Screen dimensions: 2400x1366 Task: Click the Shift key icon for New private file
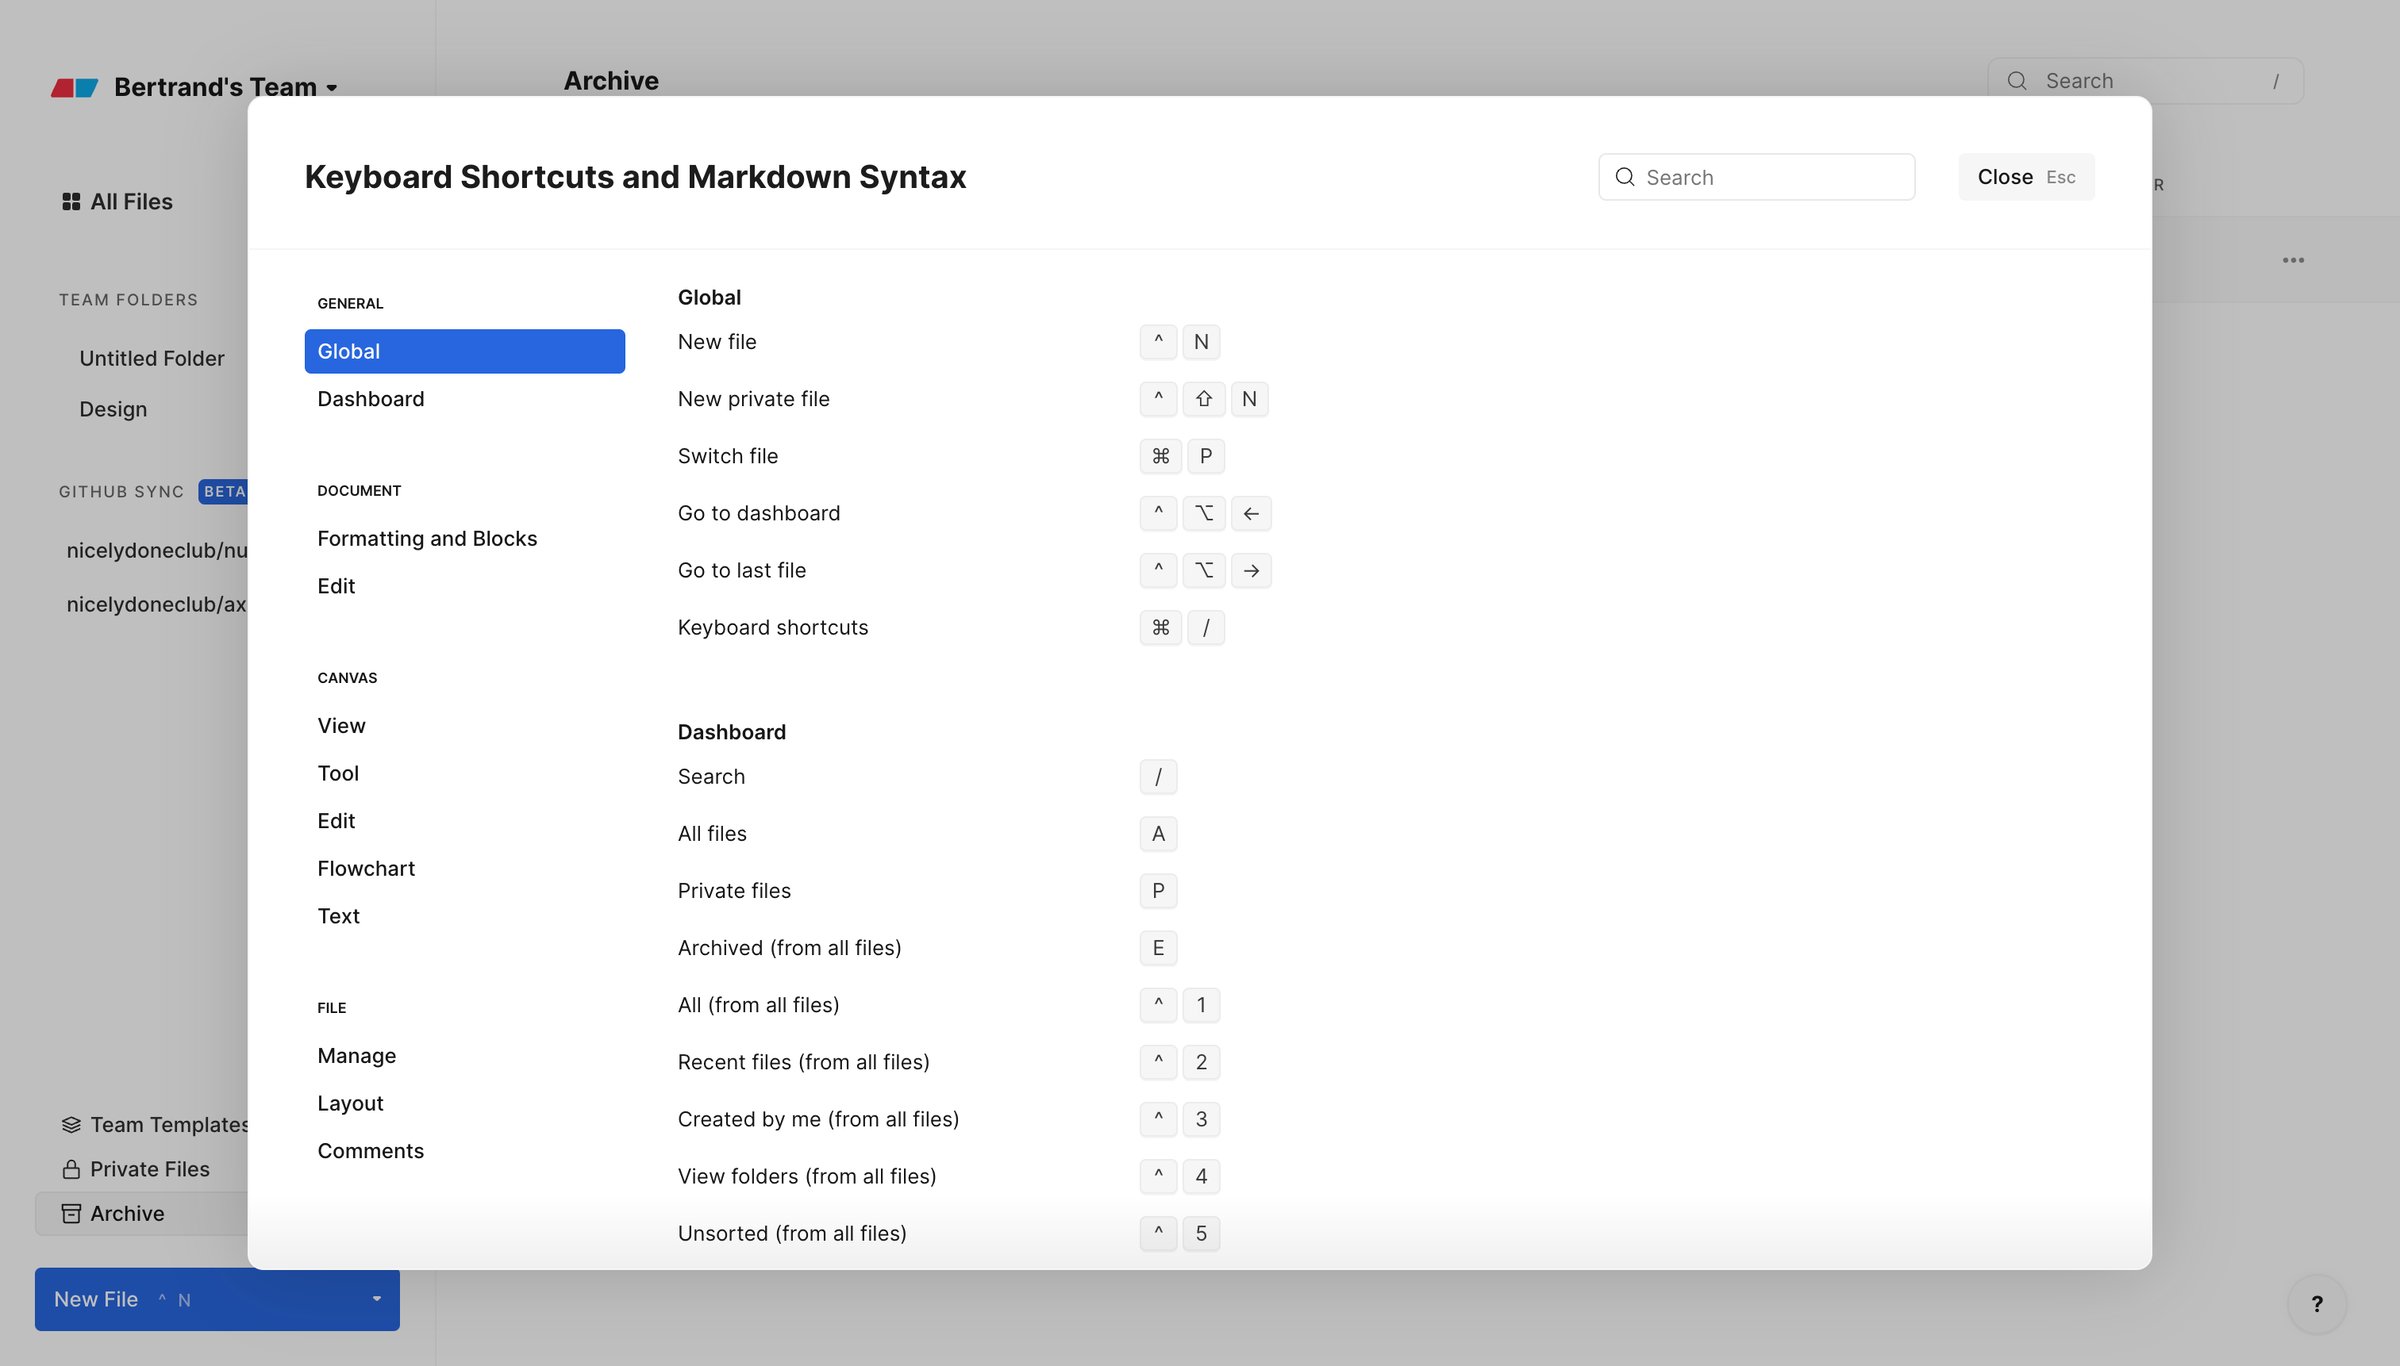1204,399
